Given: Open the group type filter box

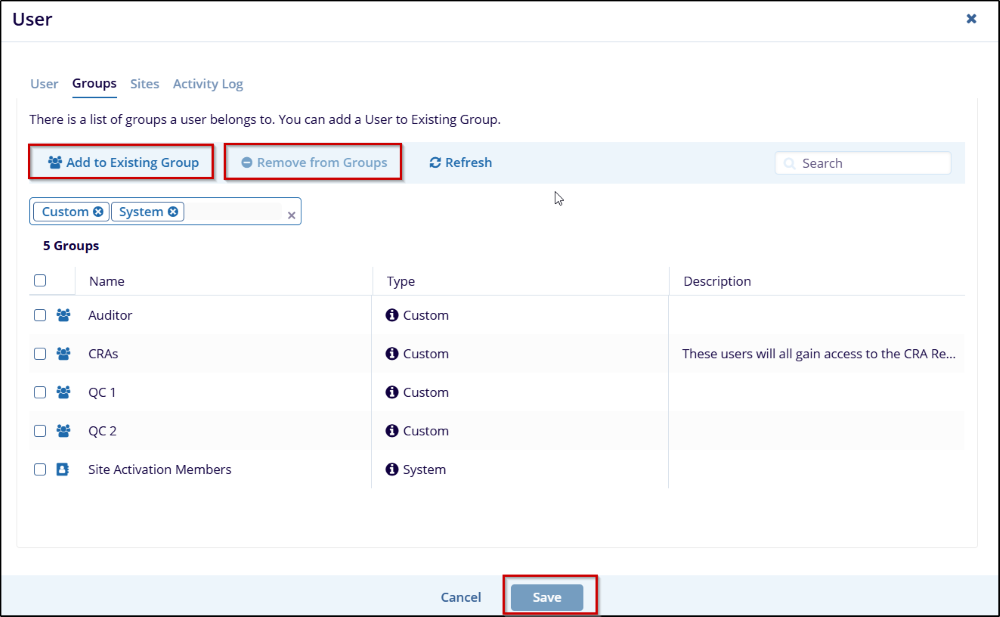Looking at the screenshot, I should pos(235,212).
